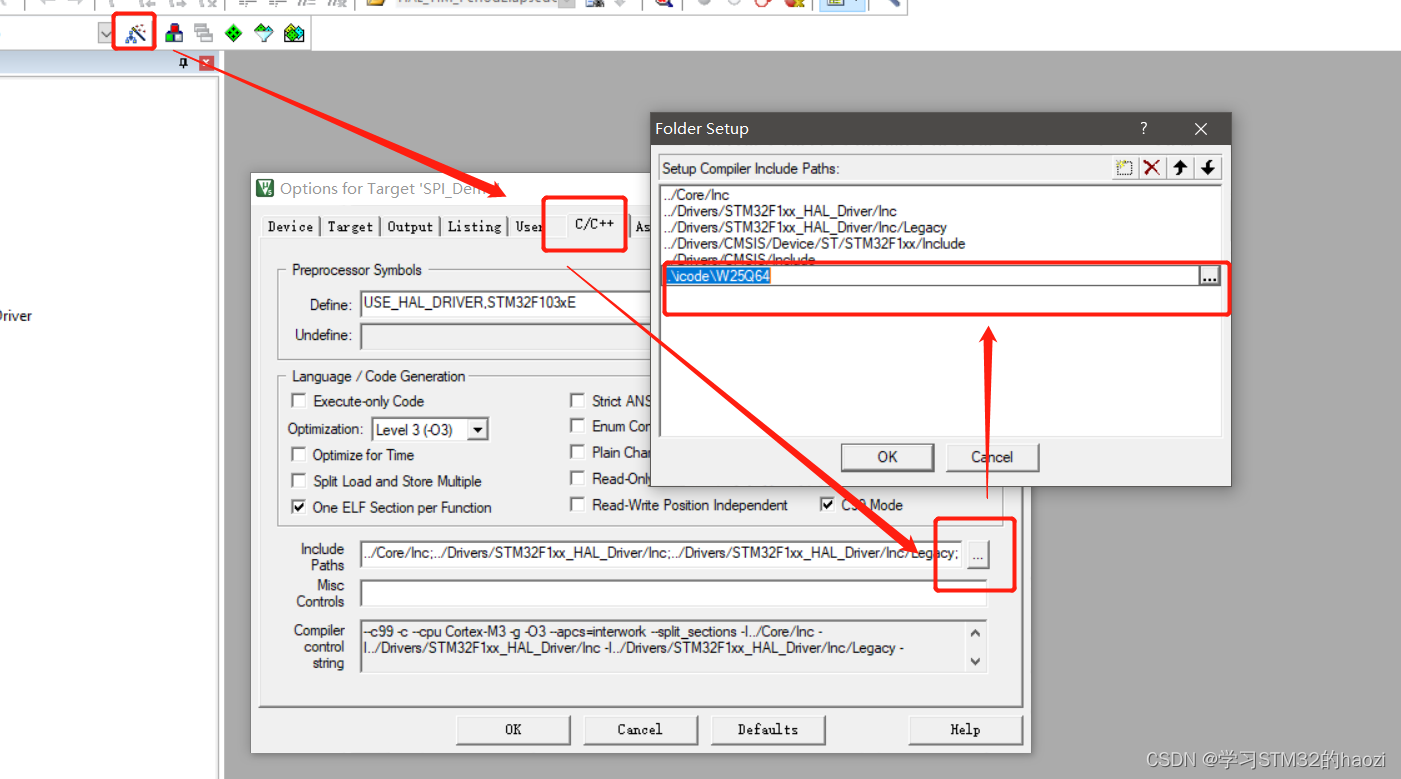Click the Undefine input field
The width and height of the screenshot is (1401, 779).
pyautogui.click(x=506, y=335)
